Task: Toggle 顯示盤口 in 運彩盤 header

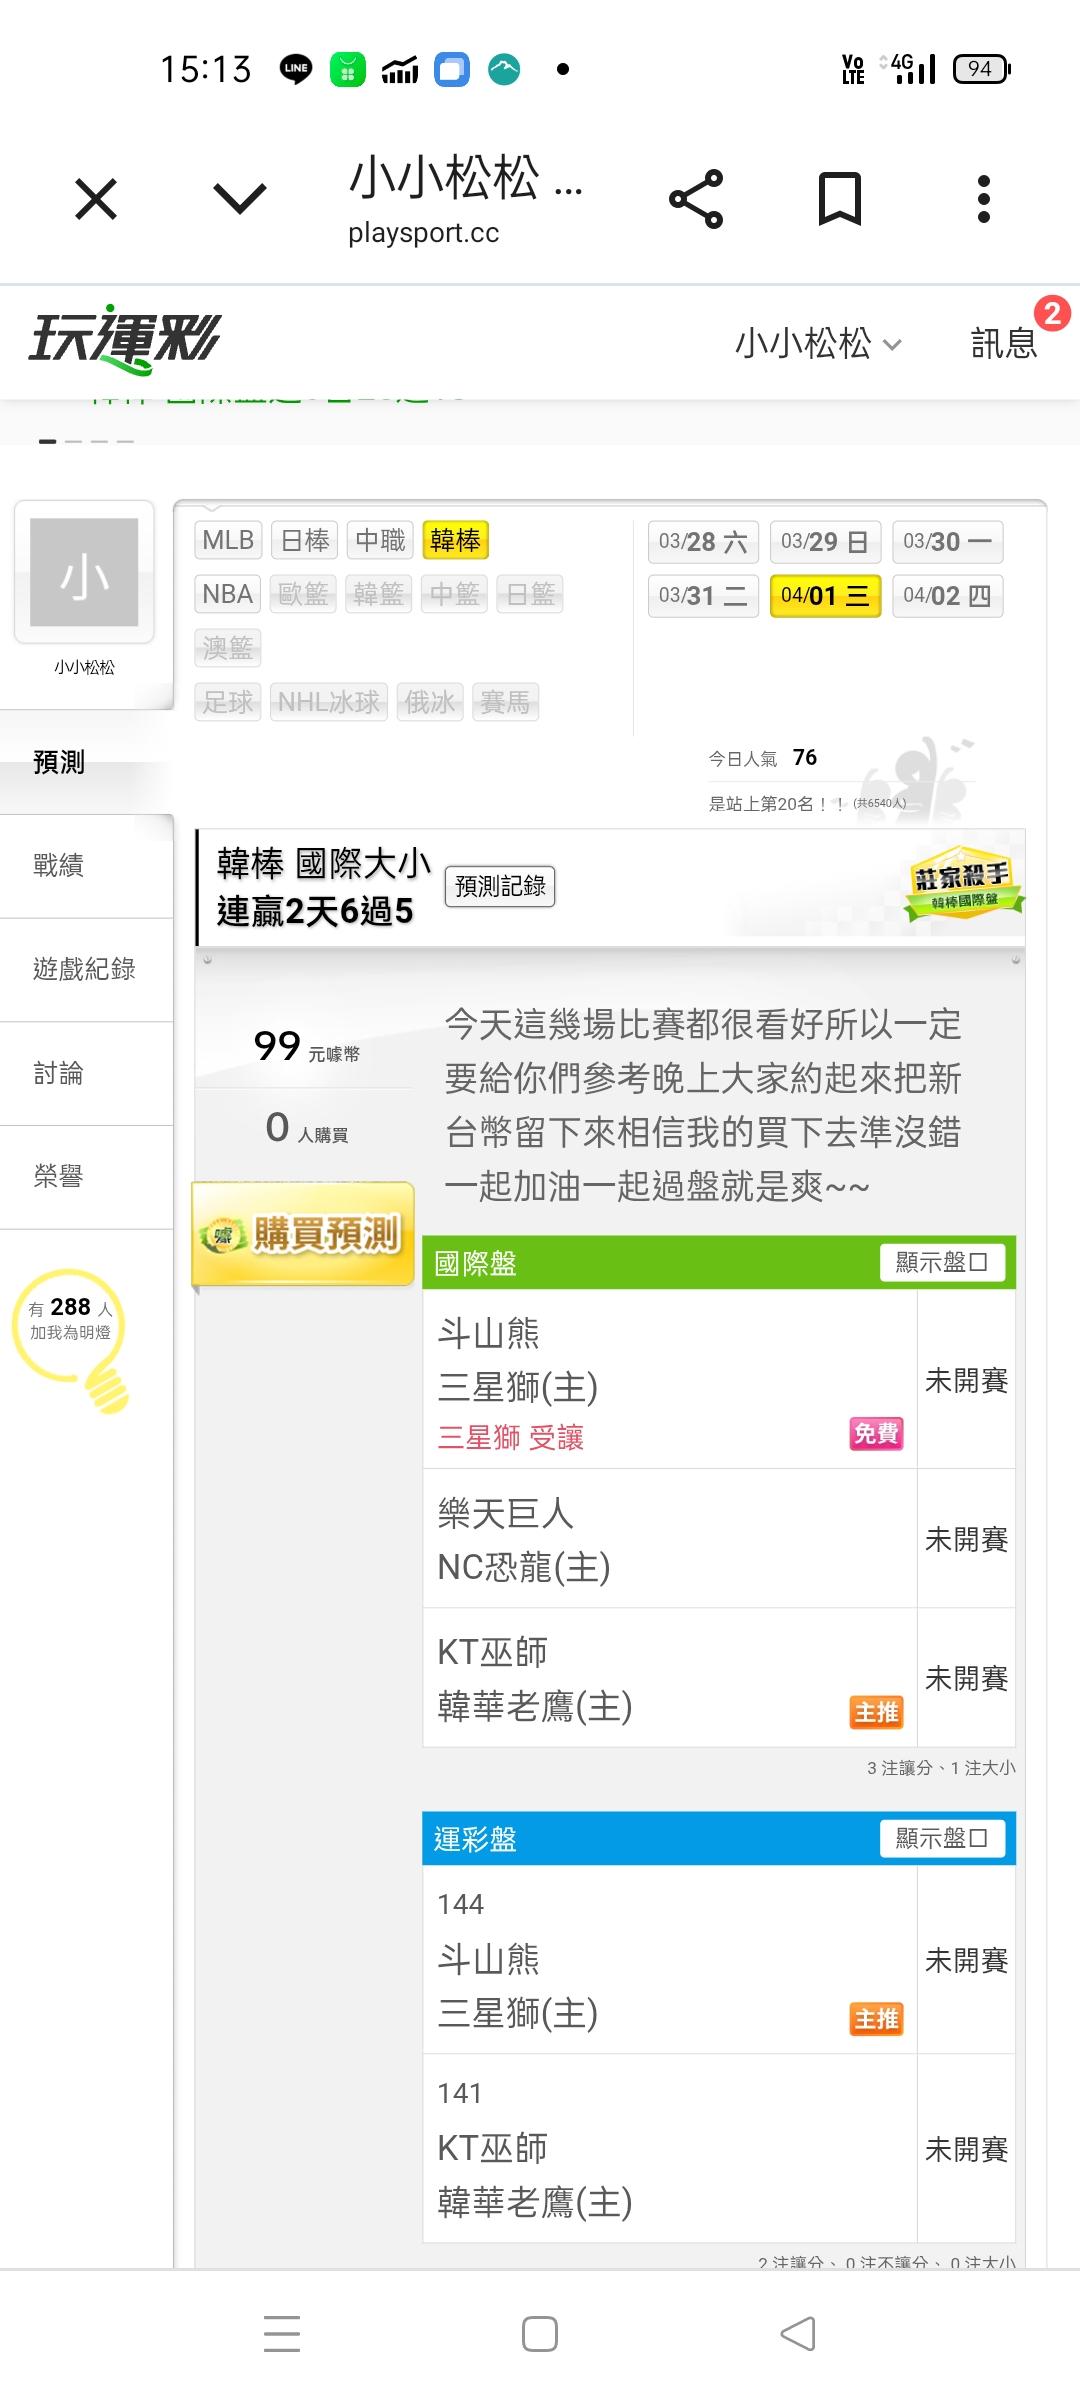Action: point(942,1838)
